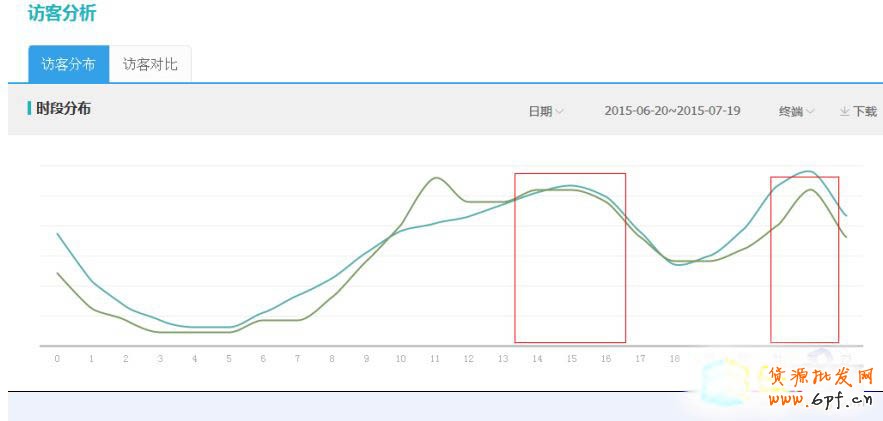Viewport: 883px width, 421px height.
Task: Click the download arrow icon
Action: (844, 111)
